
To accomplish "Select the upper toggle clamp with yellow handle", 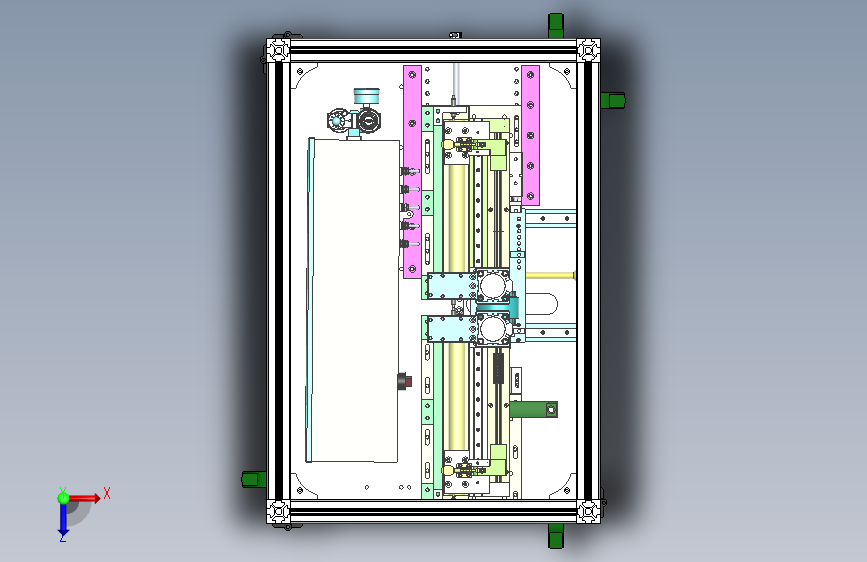I will 464,144.
